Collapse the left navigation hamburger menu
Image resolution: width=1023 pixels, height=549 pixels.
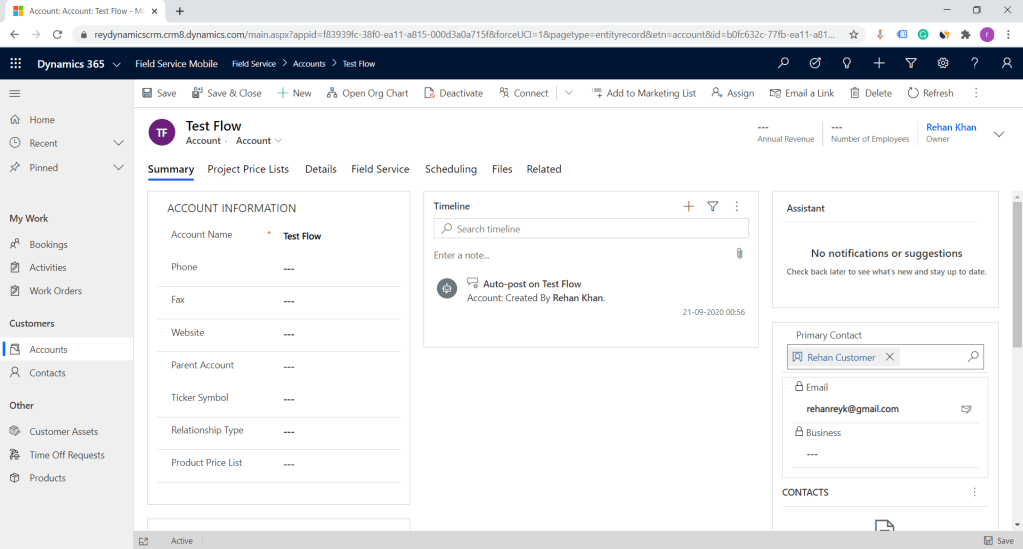click(15, 93)
